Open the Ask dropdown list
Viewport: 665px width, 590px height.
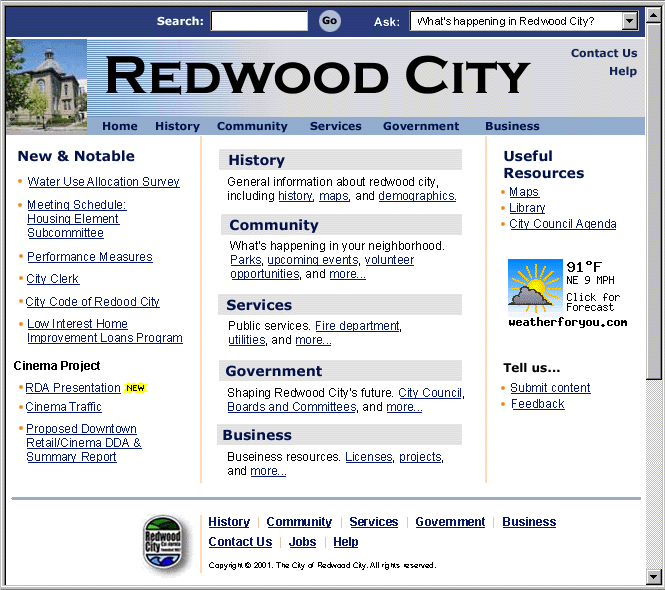click(x=629, y=21)
